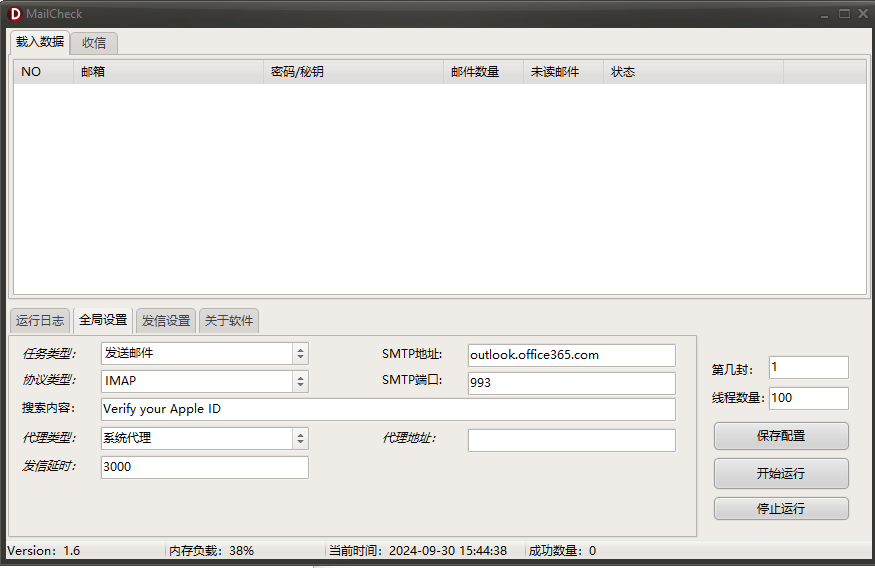Click the 线程数量 input field
This screenshot has width=875, height=568.
coord(808,398)
